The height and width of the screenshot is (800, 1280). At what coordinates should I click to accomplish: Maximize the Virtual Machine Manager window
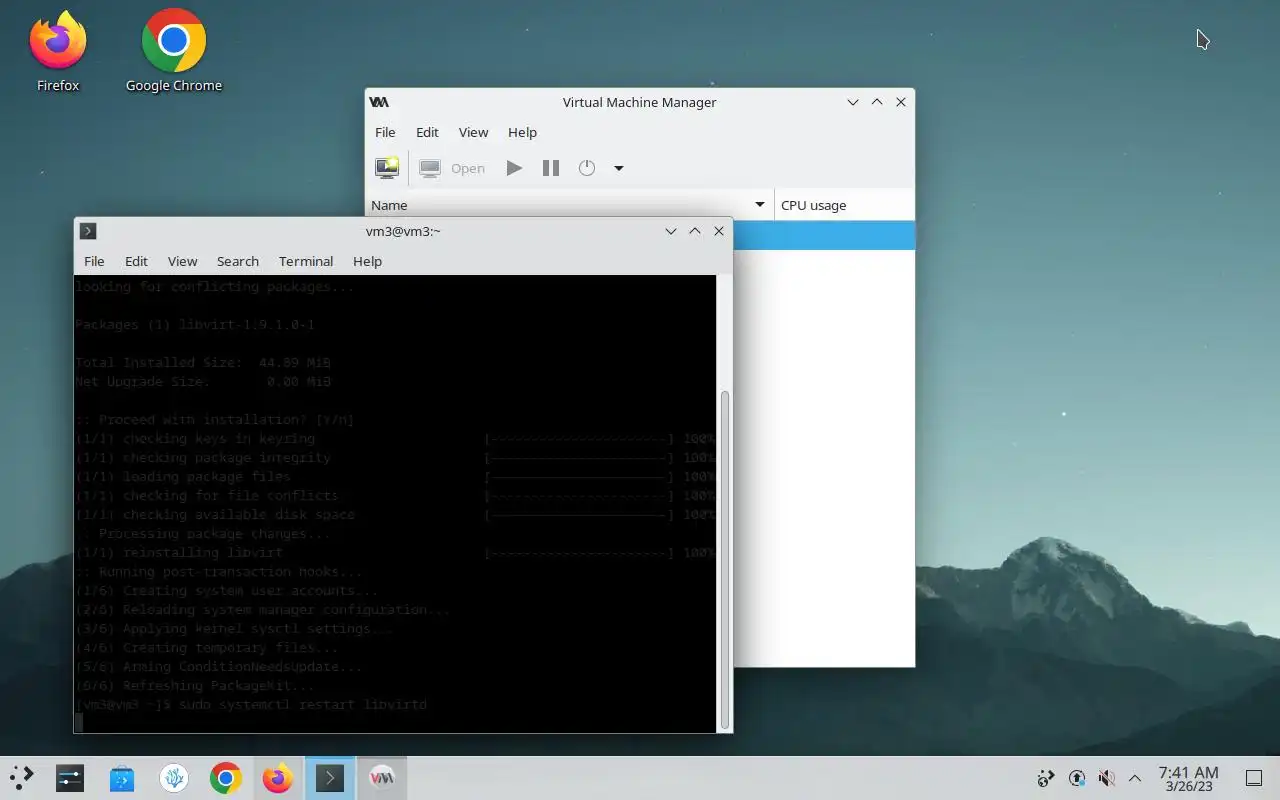877,102
